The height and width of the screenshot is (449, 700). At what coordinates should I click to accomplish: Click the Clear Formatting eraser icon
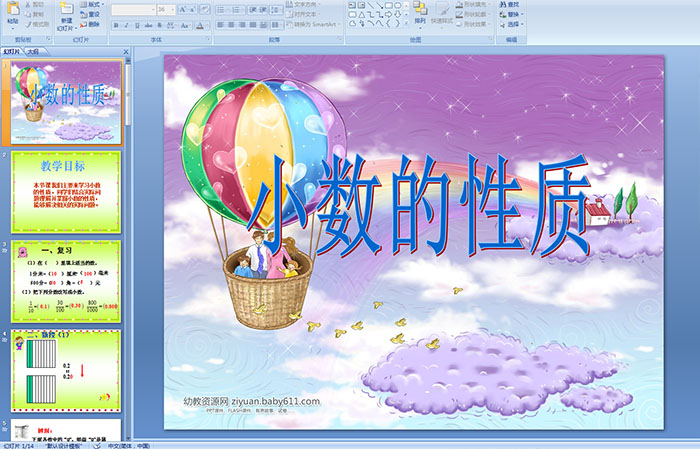(x=204, y=9)
